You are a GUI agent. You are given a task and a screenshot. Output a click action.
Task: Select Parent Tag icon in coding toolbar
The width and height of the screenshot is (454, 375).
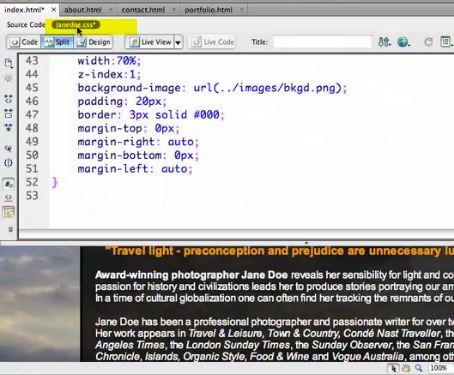tap(9, 149)
